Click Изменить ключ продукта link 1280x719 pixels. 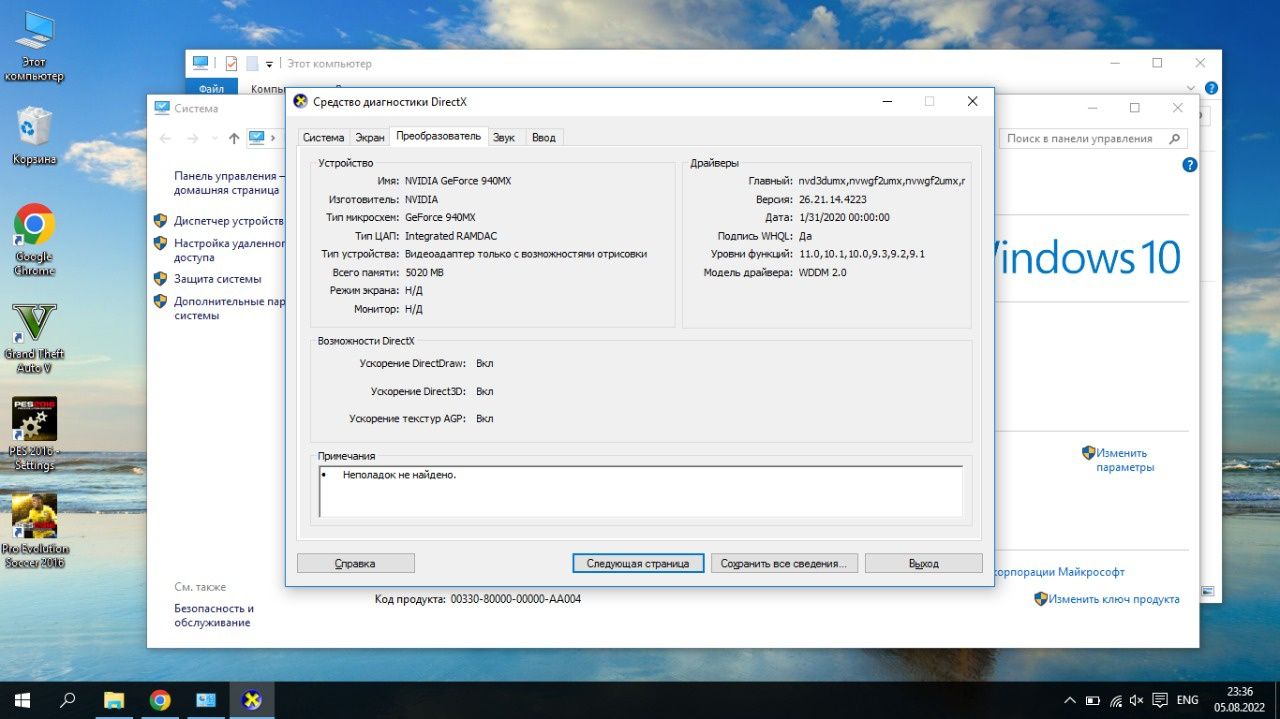(x=1114, y=599)
